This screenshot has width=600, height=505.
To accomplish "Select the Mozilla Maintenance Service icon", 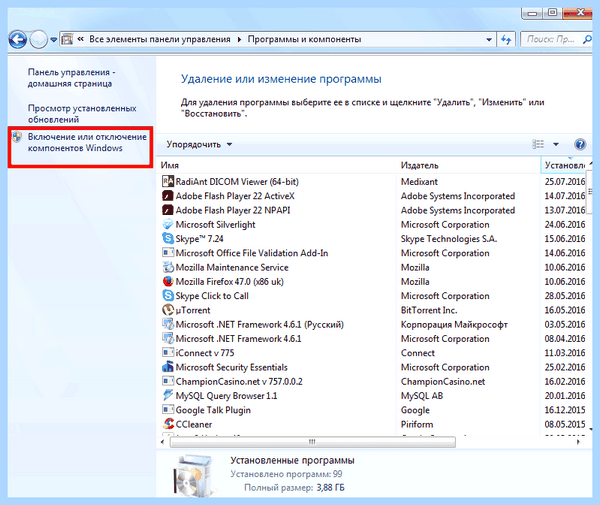I will 168,267.
